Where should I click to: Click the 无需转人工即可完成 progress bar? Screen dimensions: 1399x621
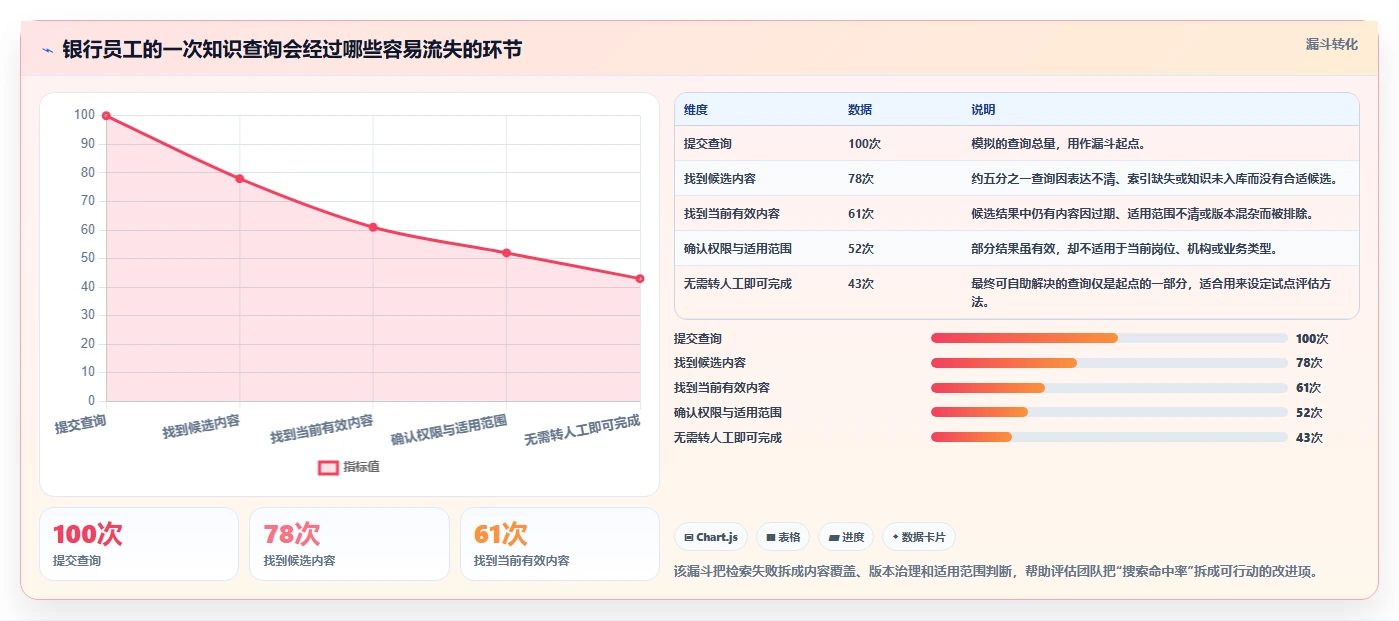[x=1109, y=438]
